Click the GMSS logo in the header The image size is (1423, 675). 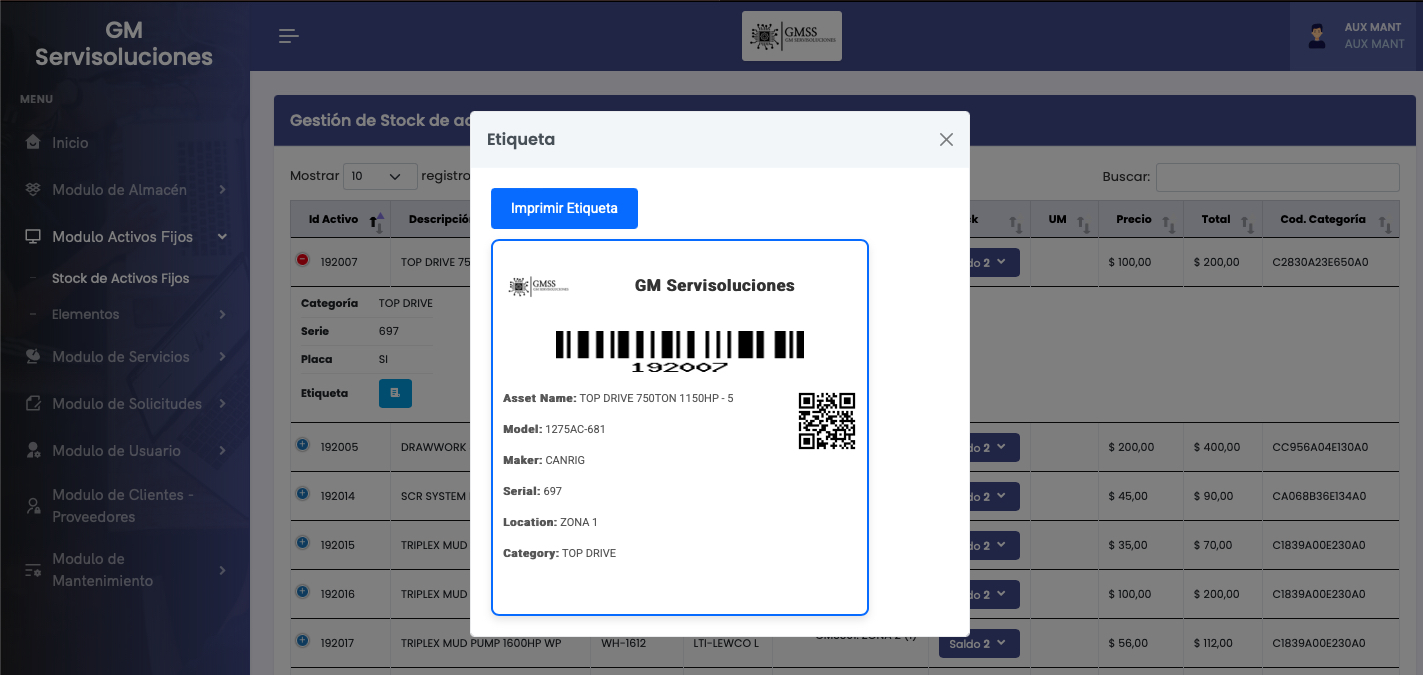[791, 36]
